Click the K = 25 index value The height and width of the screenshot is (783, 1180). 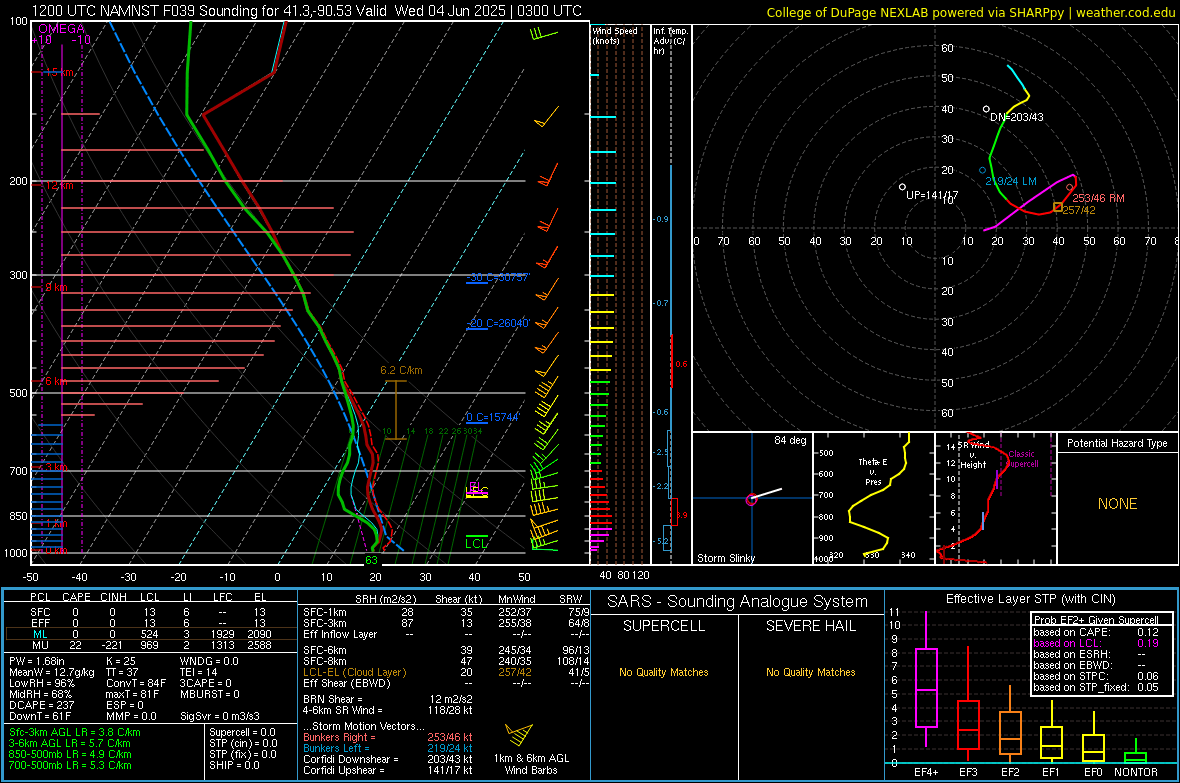point(121,661)
